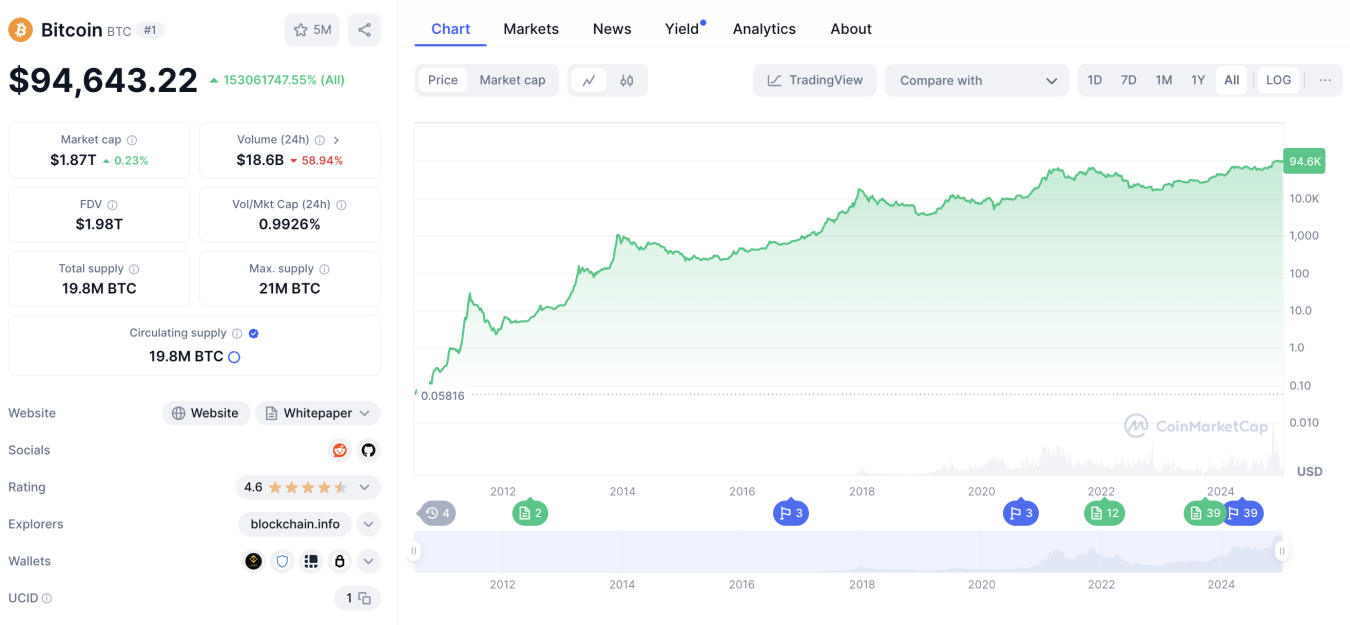Open the GitHub social link icon
The height and width of the screenshot is (625, 1350).
click(x=368, y=450)
